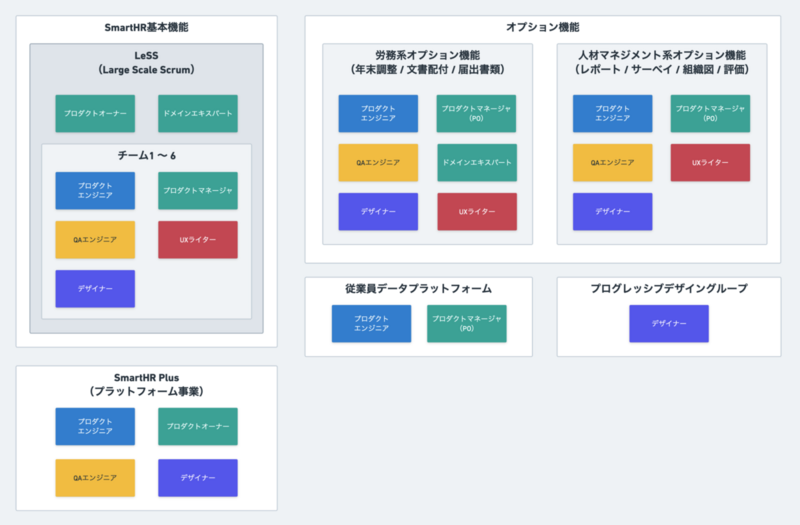Select プロダクトエンジニア box in SmartHR Plus
Screen dimensions: 800x525
(x=95, y=427)
